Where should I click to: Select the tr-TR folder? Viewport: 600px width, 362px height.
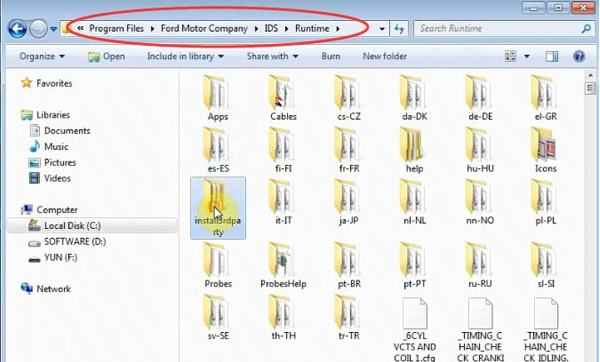pyautogui.click(x=349, y=318)
